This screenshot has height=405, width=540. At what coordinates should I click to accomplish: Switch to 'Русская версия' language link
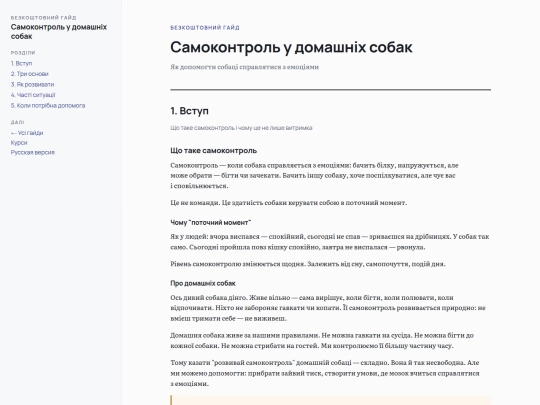tap(33, 152)
